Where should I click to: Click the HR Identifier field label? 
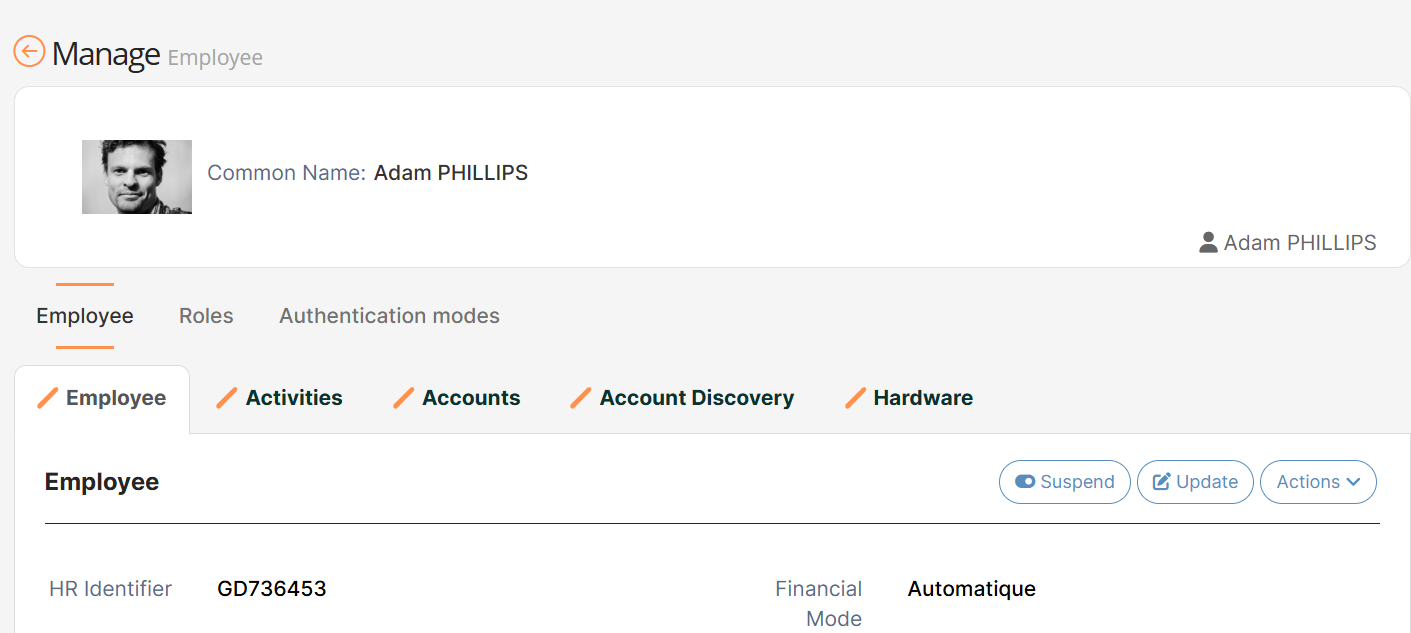pyautogui.click(x=110, y=589)
